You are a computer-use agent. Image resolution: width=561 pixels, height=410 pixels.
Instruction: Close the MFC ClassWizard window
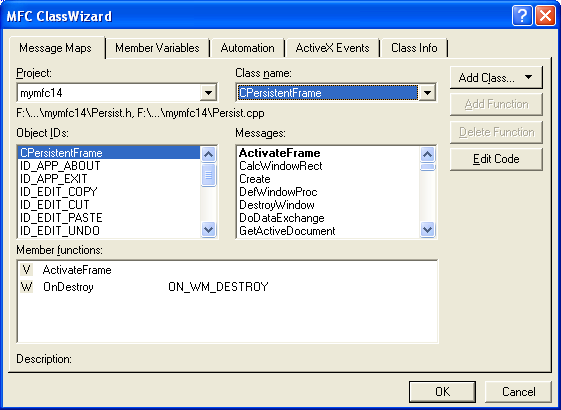coord(545,16)
